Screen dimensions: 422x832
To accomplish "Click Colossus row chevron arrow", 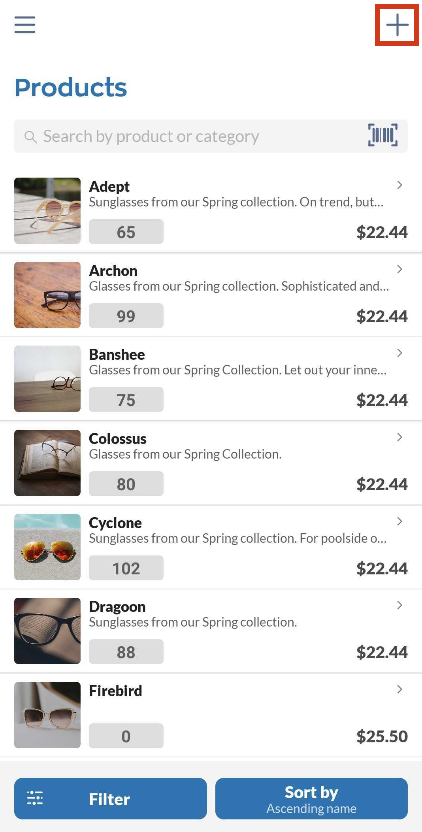I will point(400,437).
